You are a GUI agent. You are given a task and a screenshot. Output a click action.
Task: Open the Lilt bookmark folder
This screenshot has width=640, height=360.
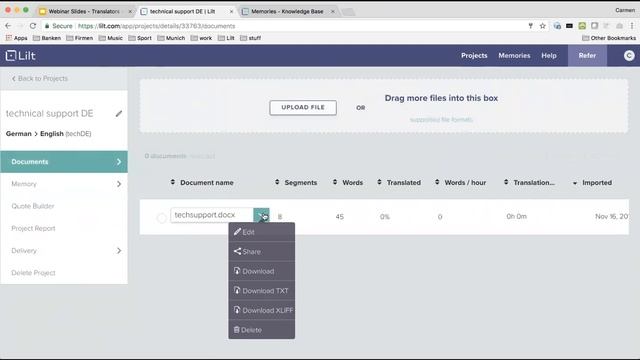pyautogui.click(x=226, y=38)
